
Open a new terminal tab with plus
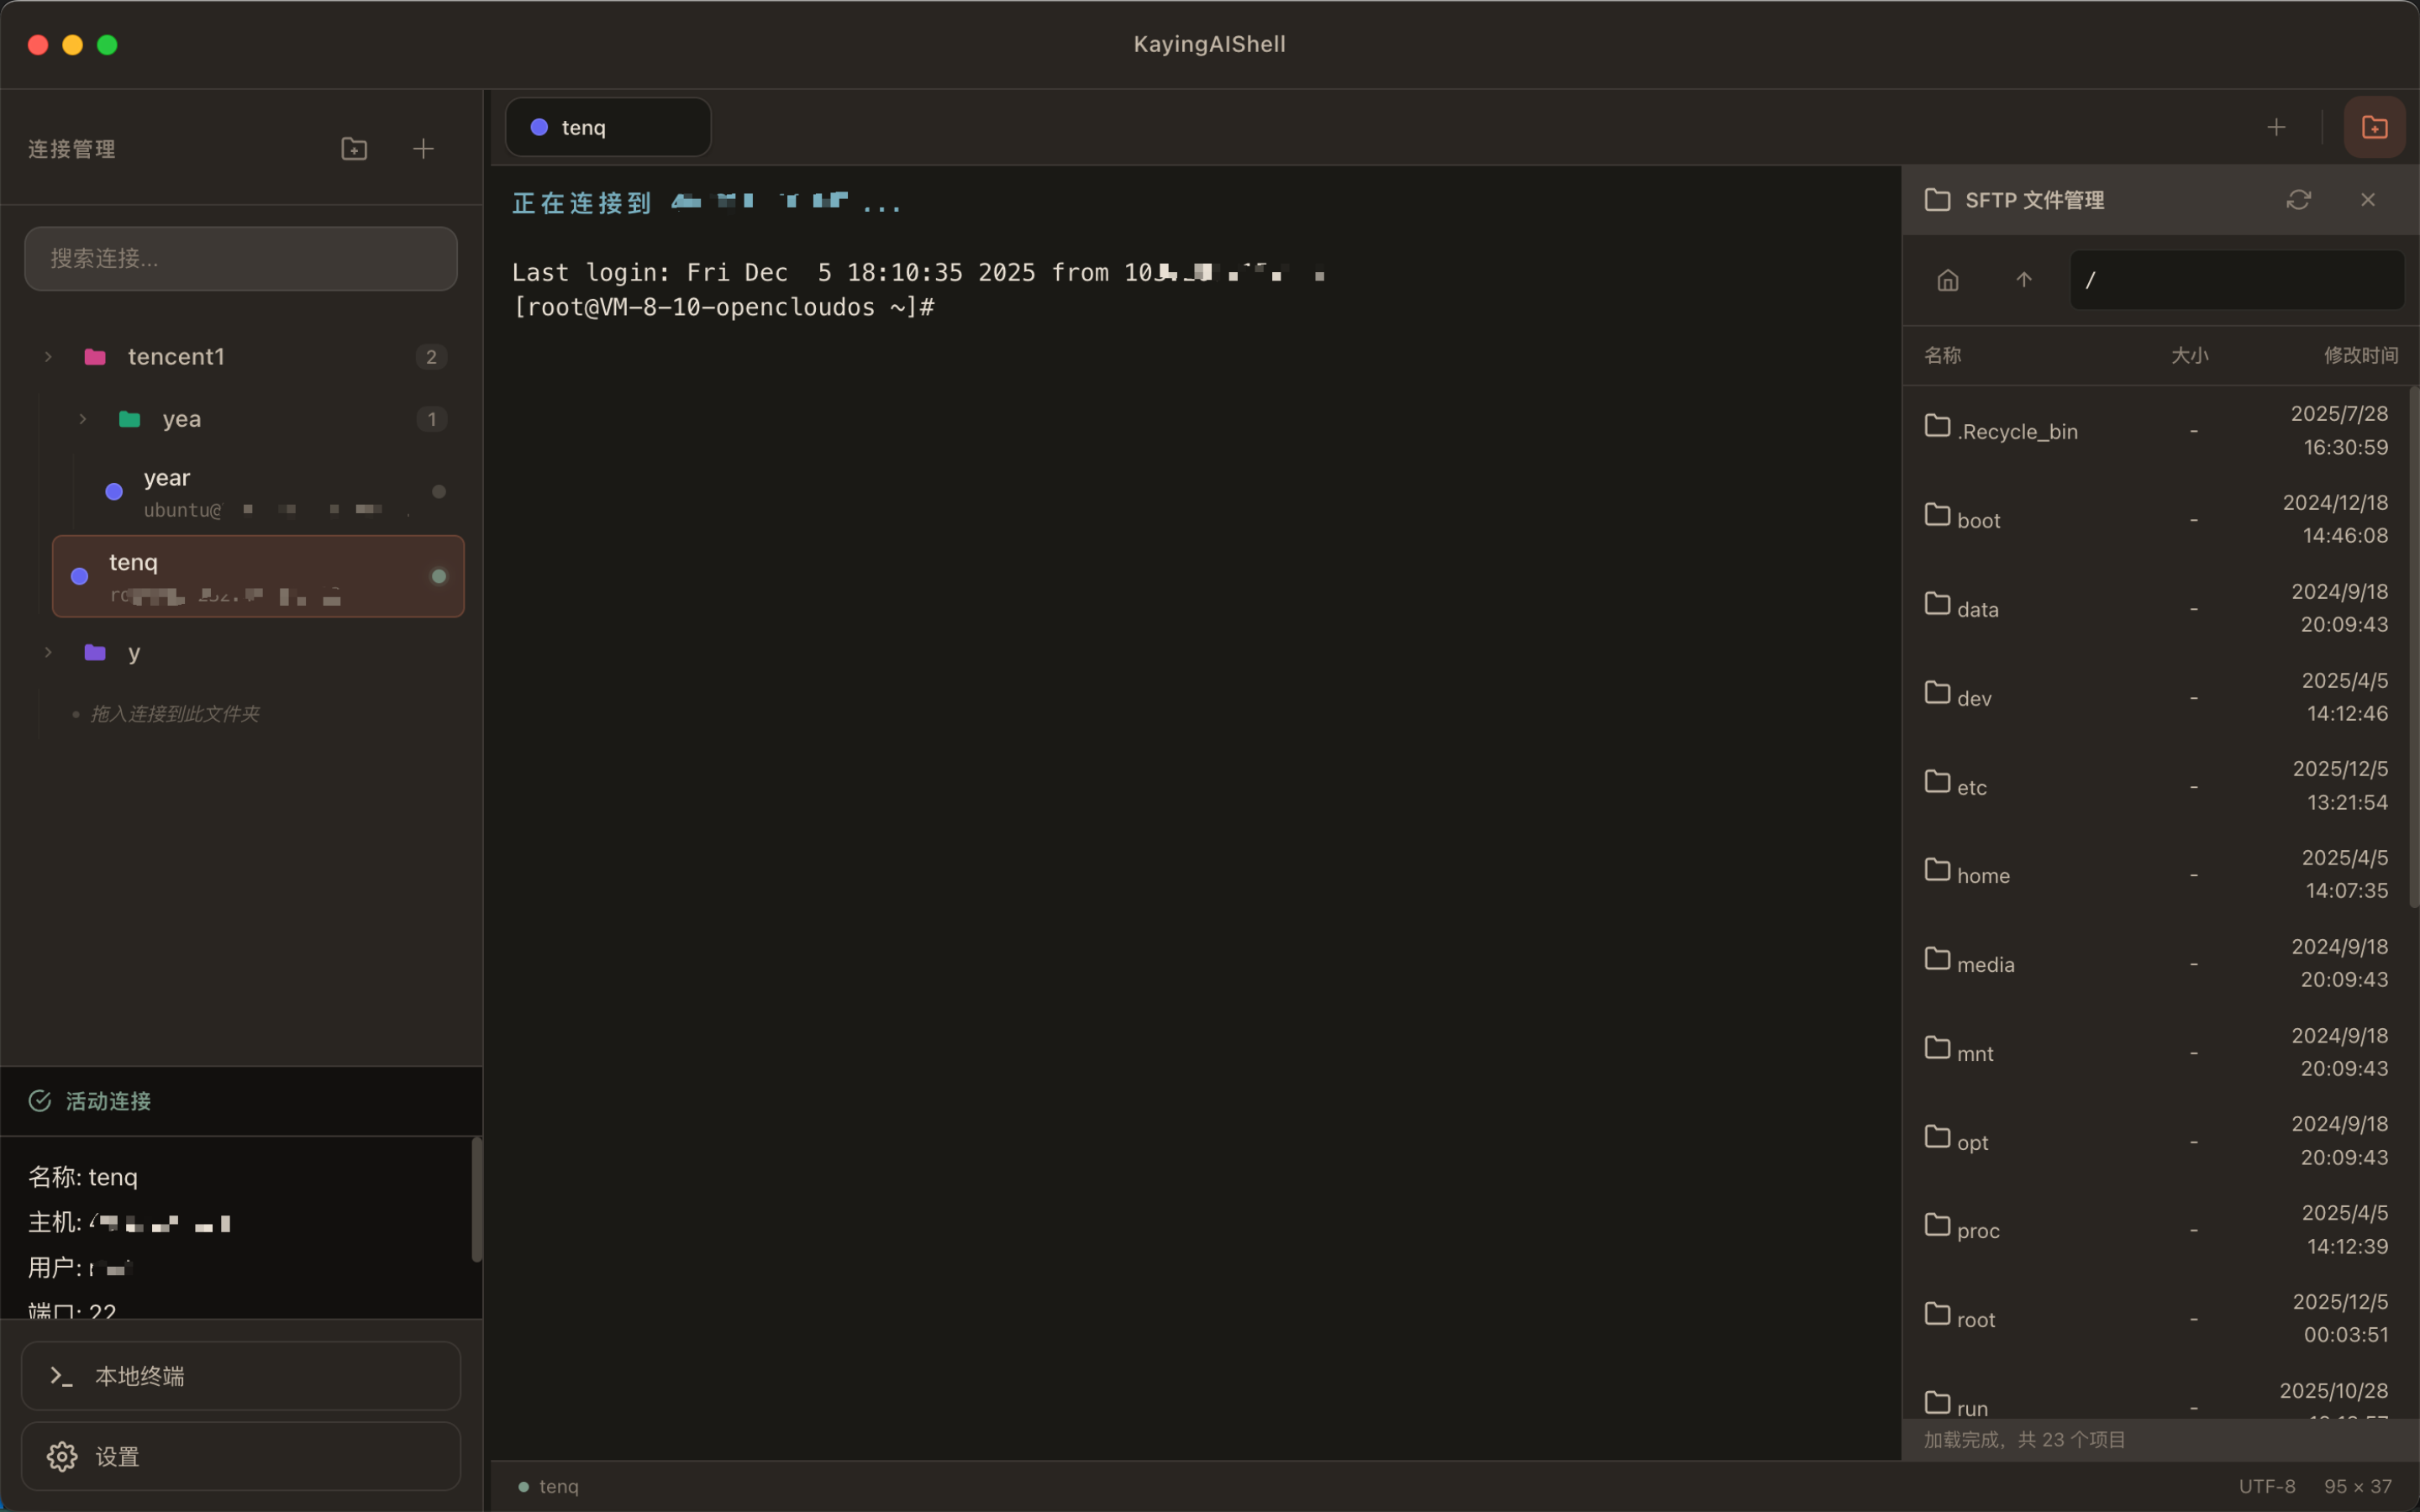2276,127
